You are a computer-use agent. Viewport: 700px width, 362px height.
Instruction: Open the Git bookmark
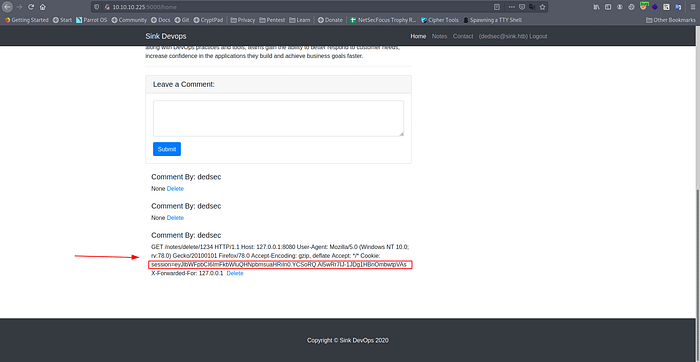coord(182,20)
